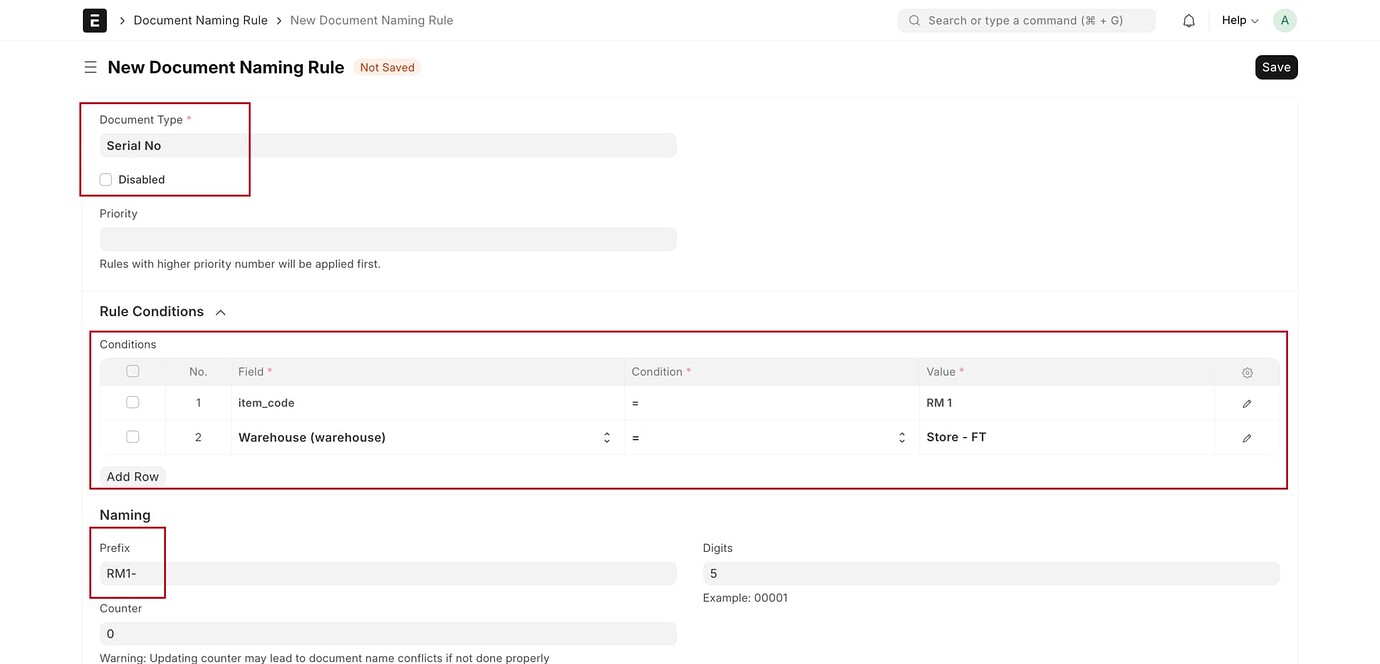Edit the item_code condition row pencil icon
This screenshot has width=1380, height=664.
(x=1246, y=402)
